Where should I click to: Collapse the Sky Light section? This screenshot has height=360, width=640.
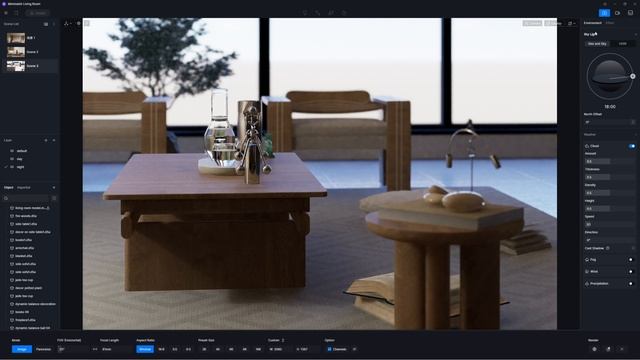click(636, 35)
